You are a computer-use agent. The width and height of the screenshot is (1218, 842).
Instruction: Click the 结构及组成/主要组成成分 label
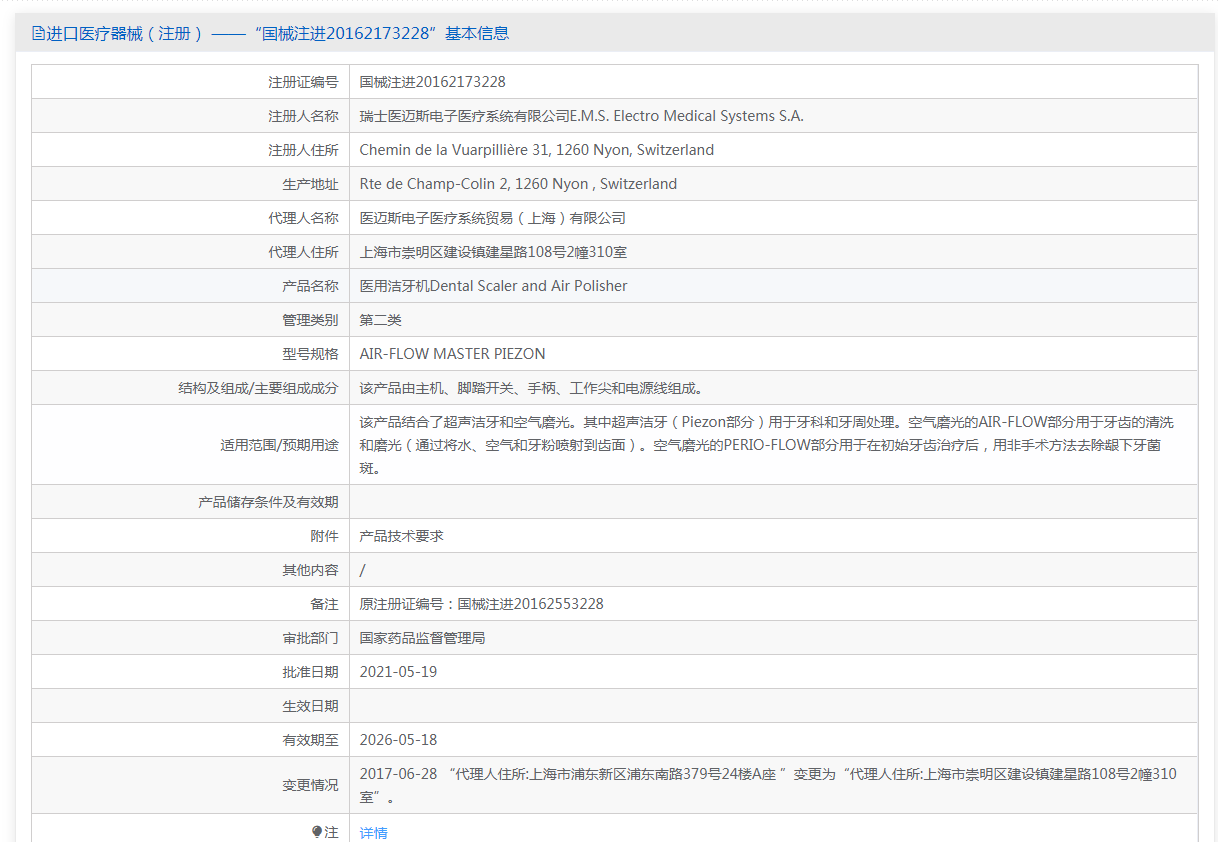tap(258, 388)
